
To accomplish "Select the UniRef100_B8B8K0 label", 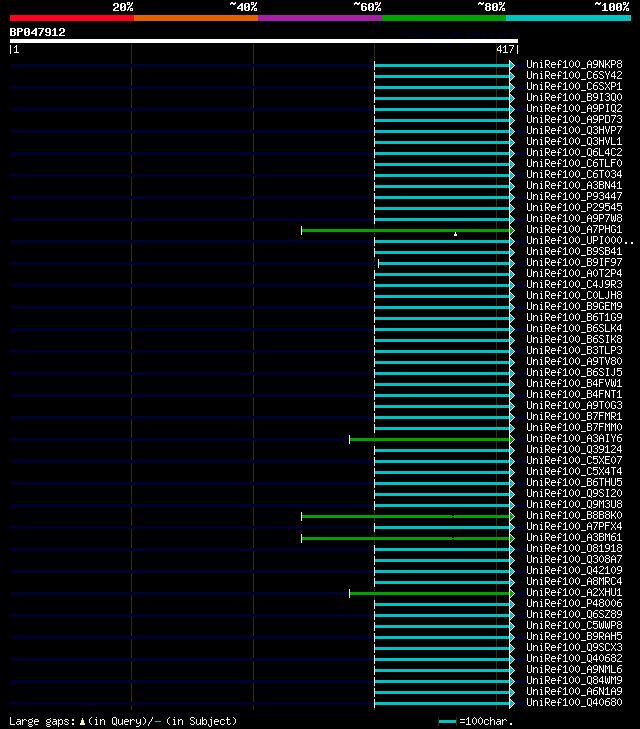I will tap(574, 515).
